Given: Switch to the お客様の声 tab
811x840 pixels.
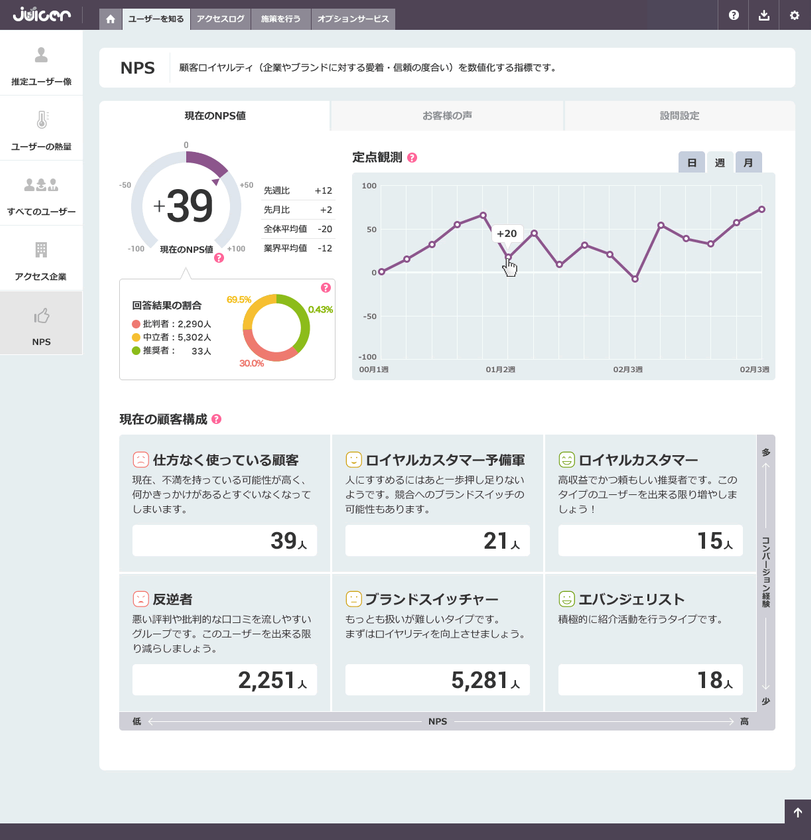Looking at the screenshot, I should pyautogui.click(x=446, y=116).
